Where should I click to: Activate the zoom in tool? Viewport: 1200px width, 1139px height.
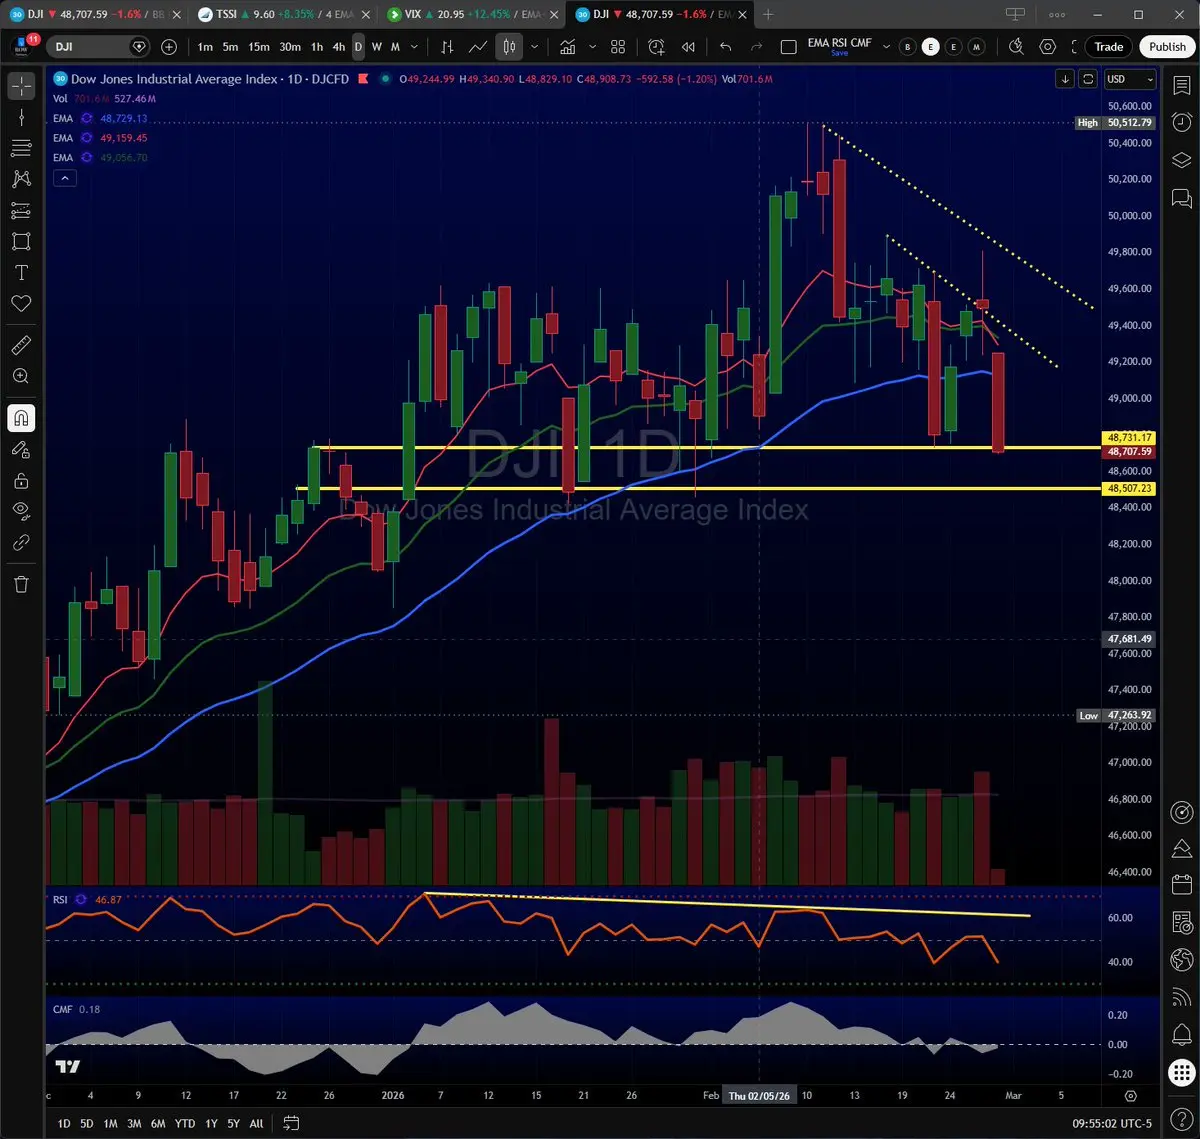pyautogui.click(x=21, y=376)
